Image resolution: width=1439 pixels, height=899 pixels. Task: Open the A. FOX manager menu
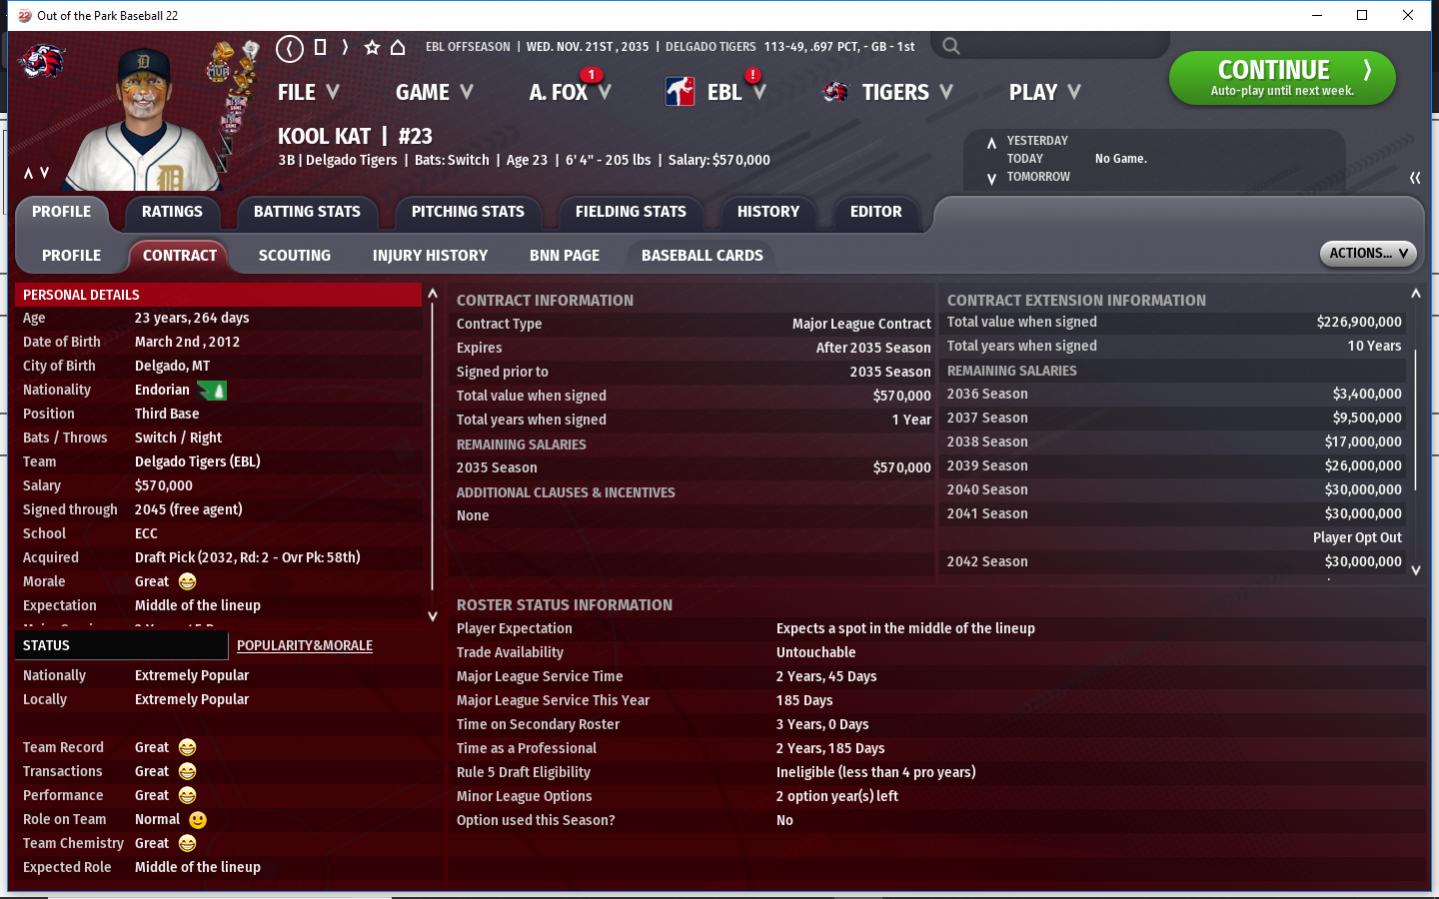(569, 92)
